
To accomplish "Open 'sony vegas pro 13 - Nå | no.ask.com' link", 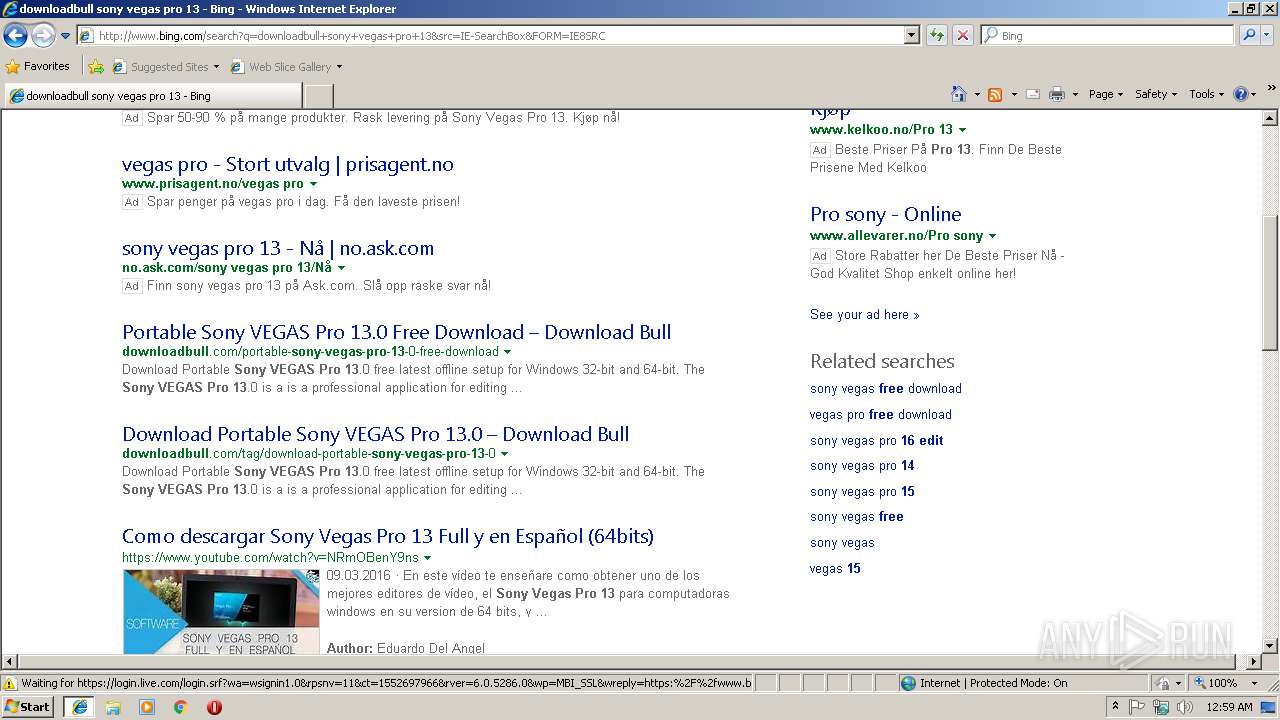I will coord(278,248).
